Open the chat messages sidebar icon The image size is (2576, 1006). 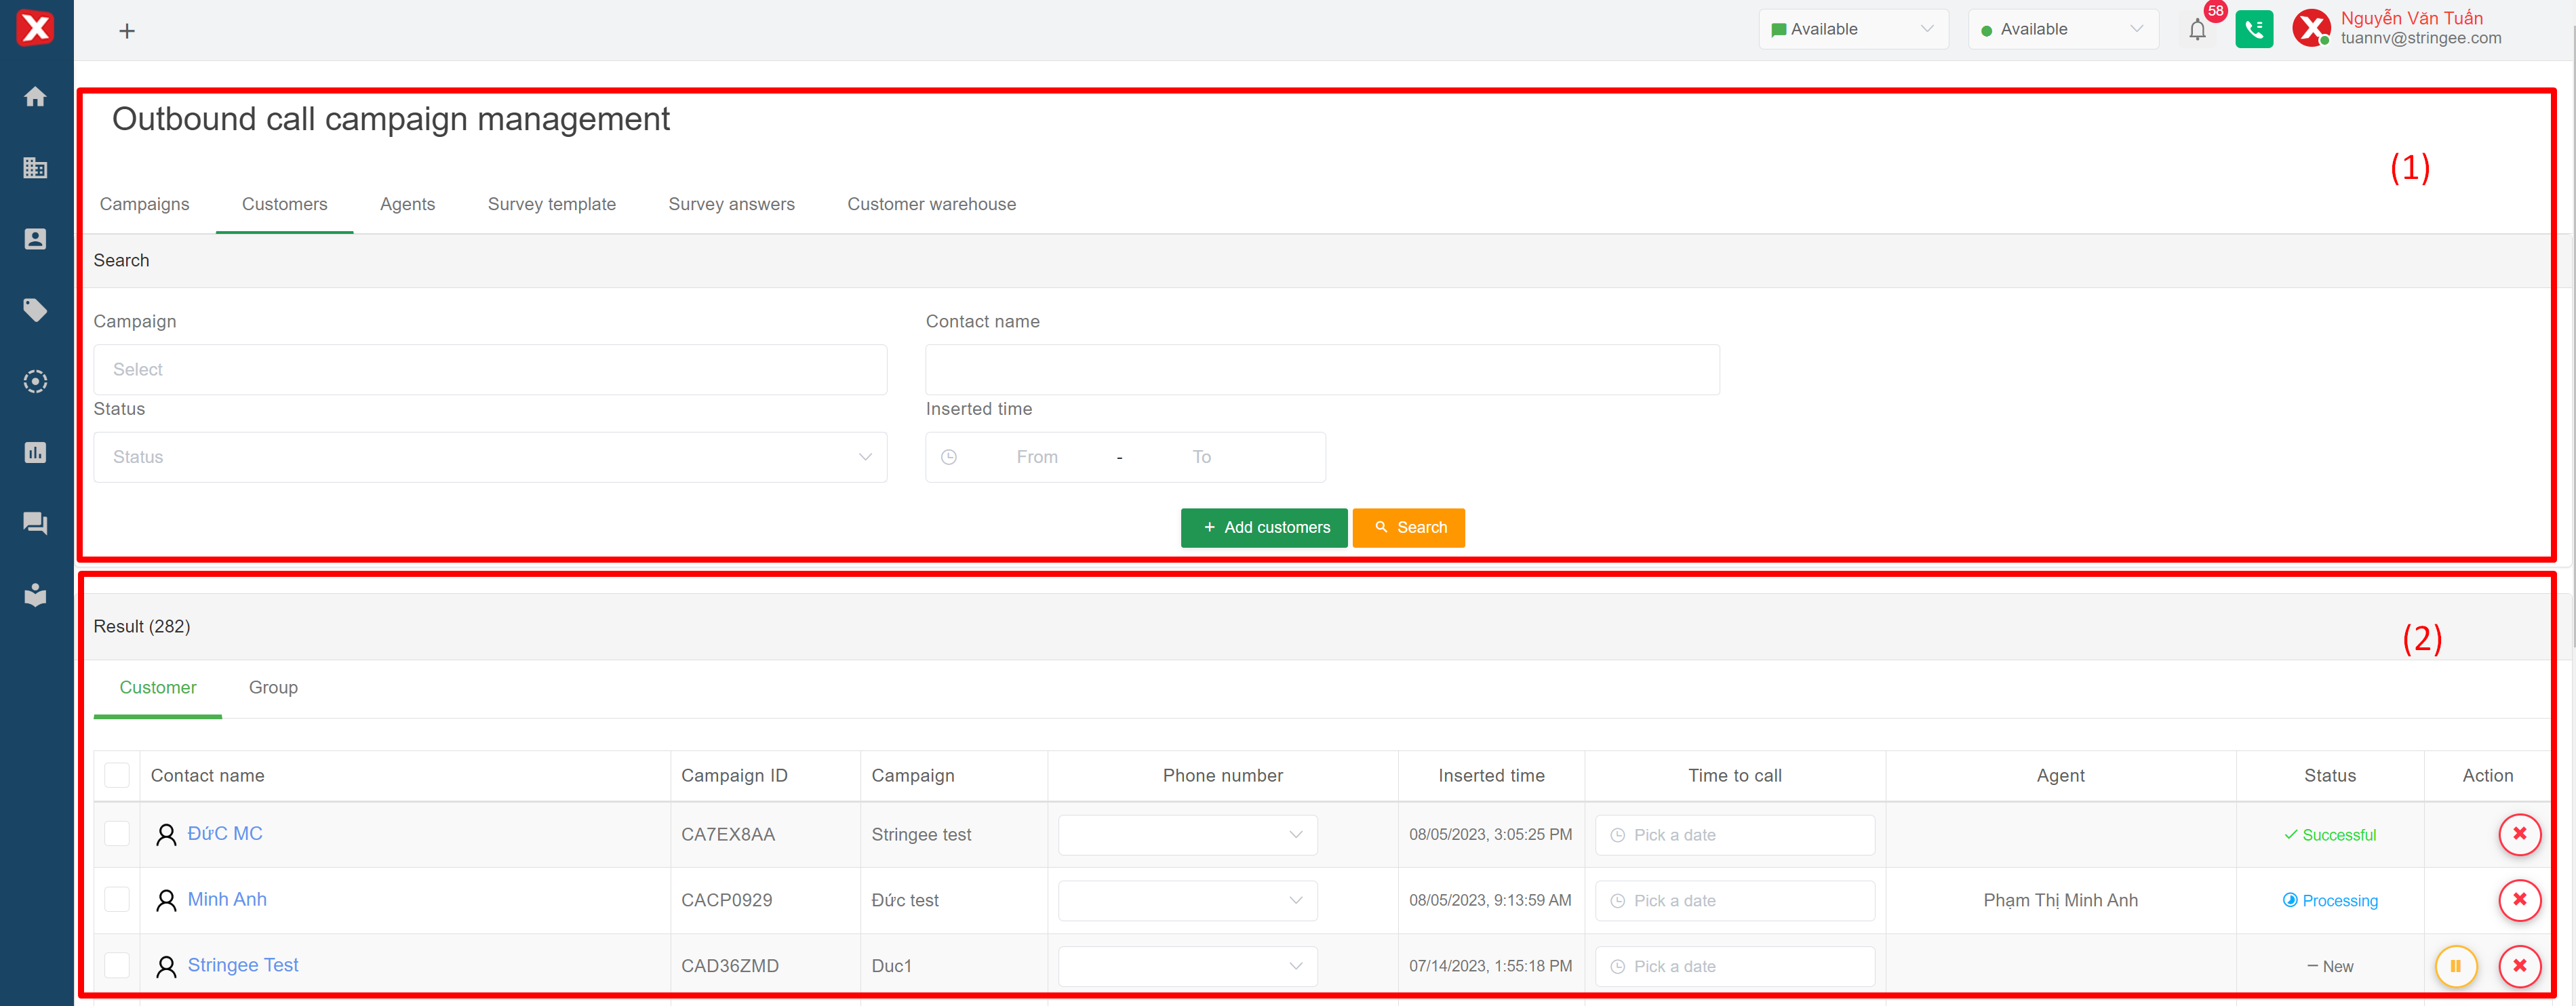coord(35,523)
